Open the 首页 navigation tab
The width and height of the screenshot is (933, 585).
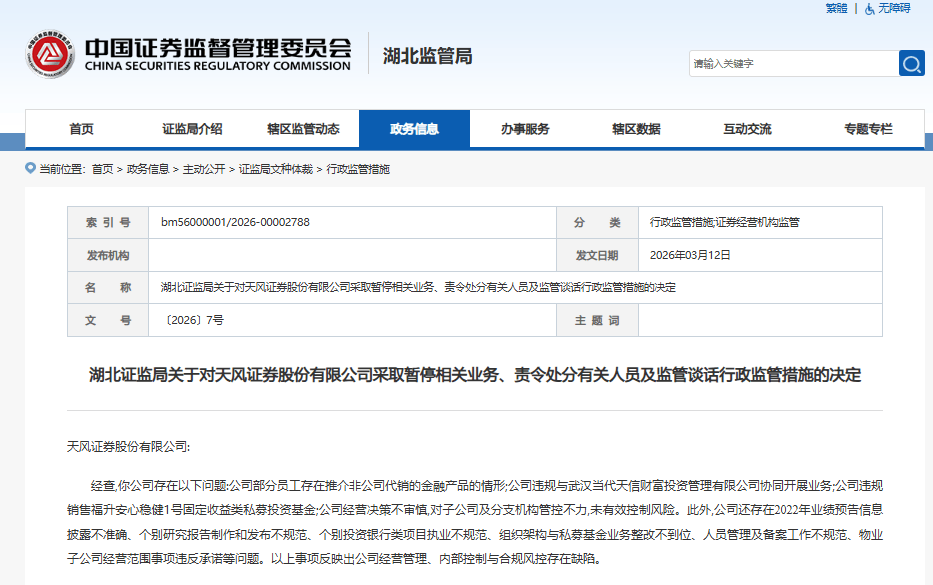pyautogui.click(x=82, y=129)
